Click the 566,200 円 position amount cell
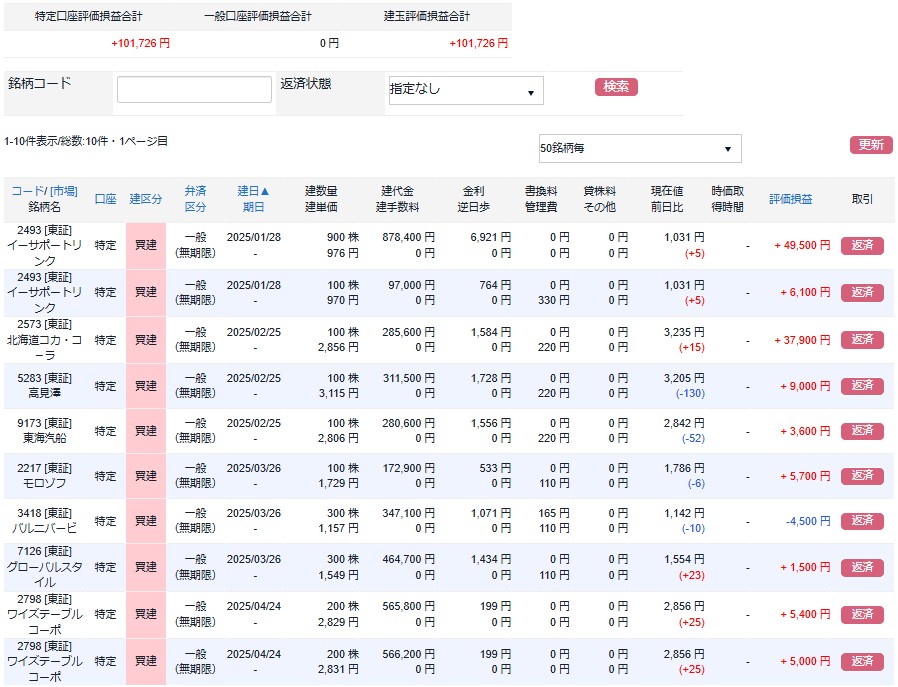The image size is (898, 687). 408,654
